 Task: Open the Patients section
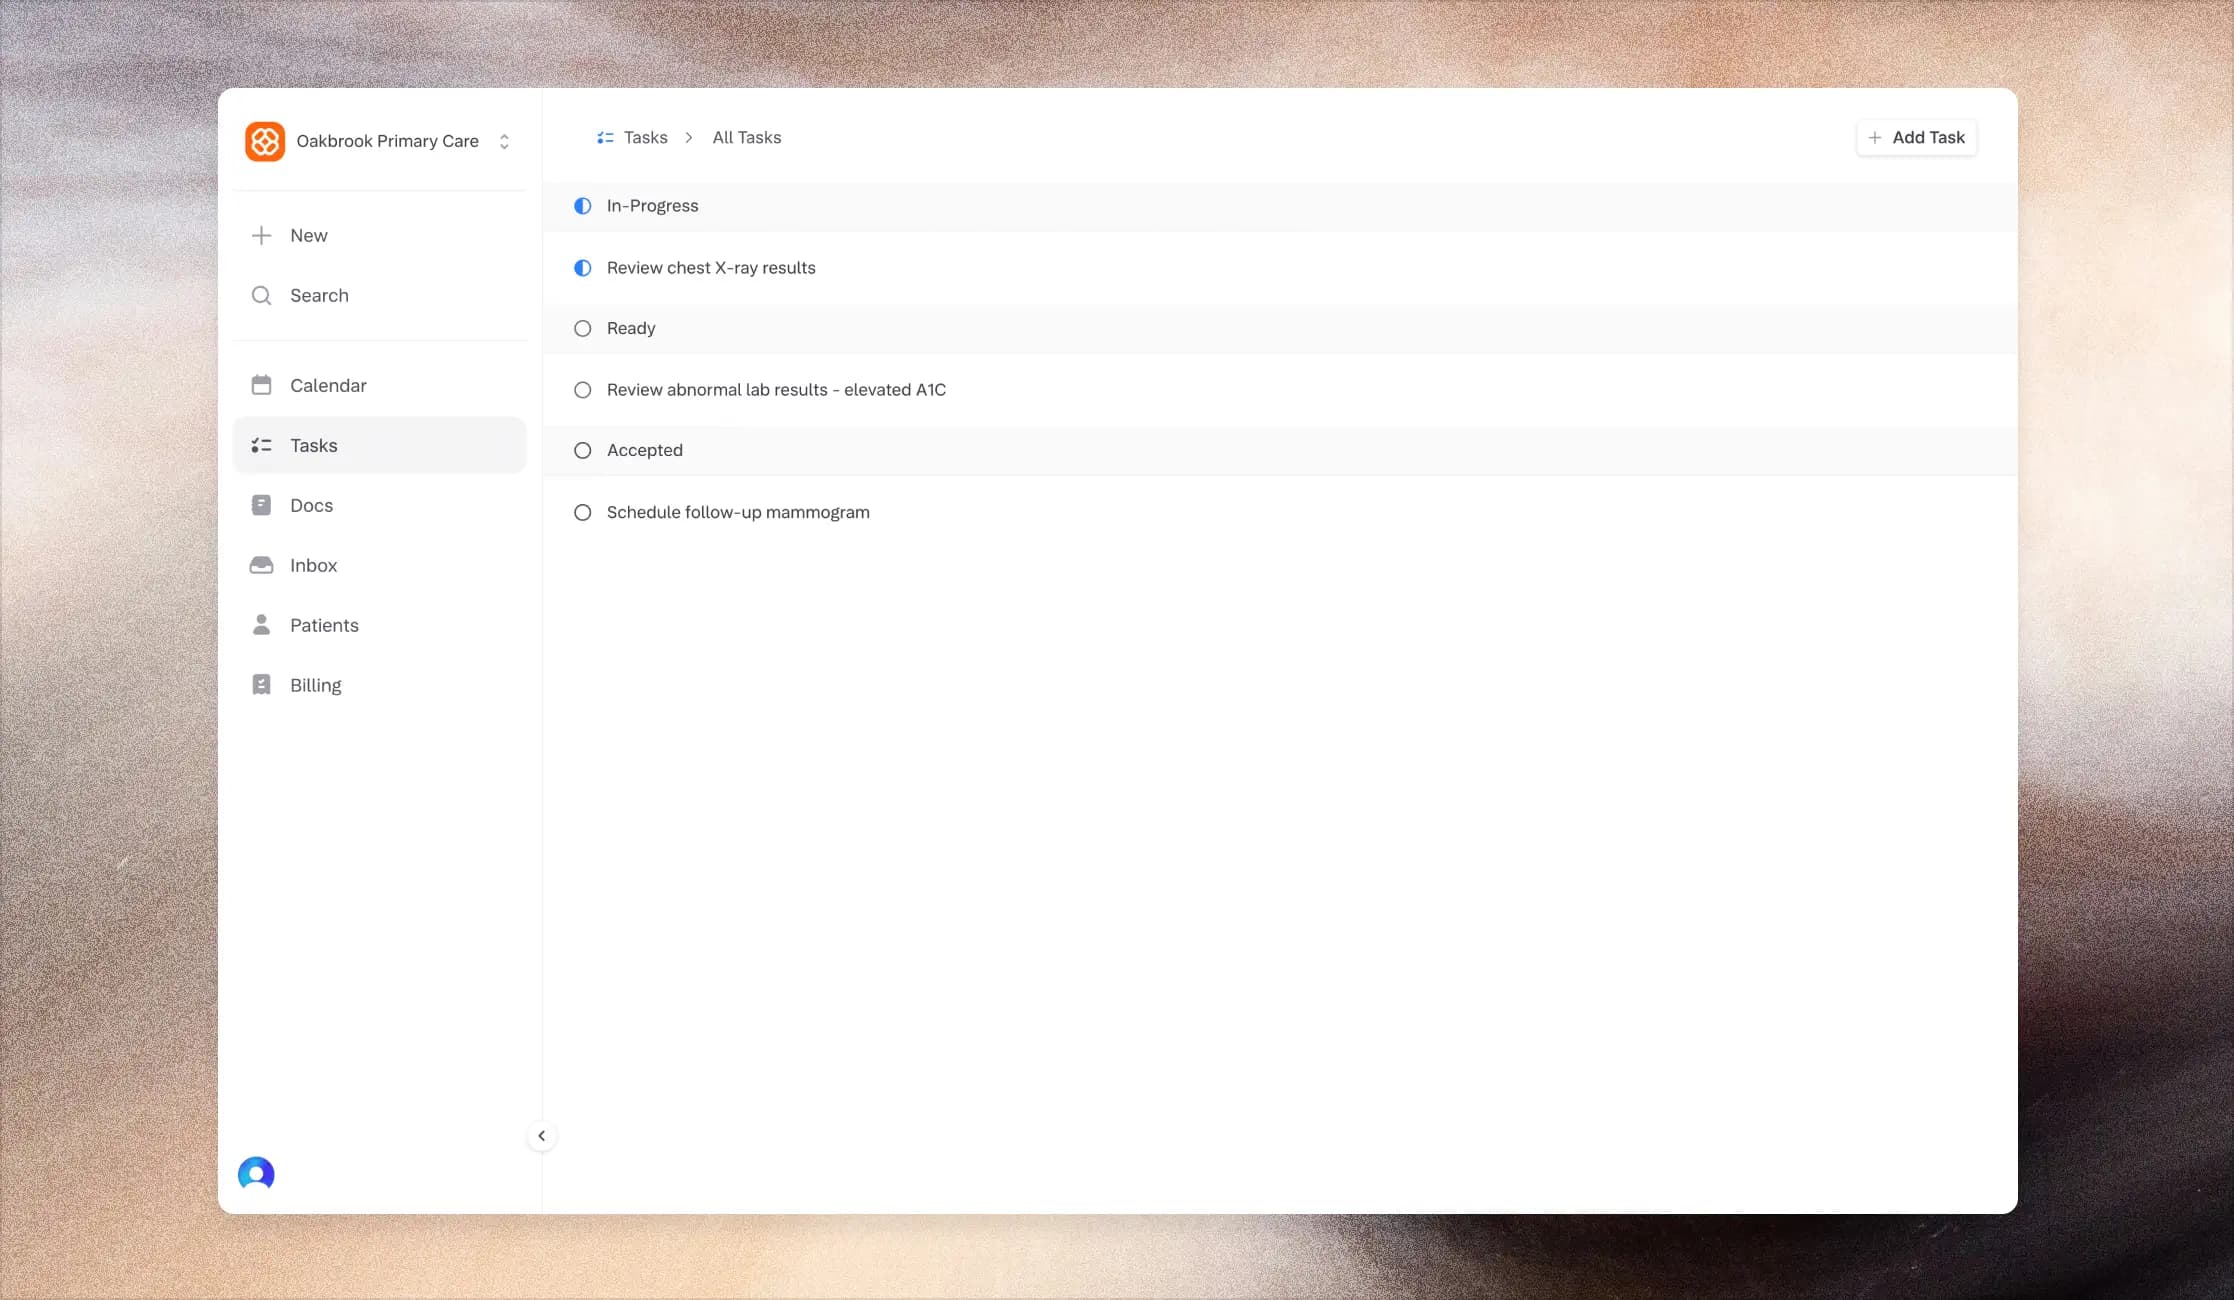tap(324, 625)
